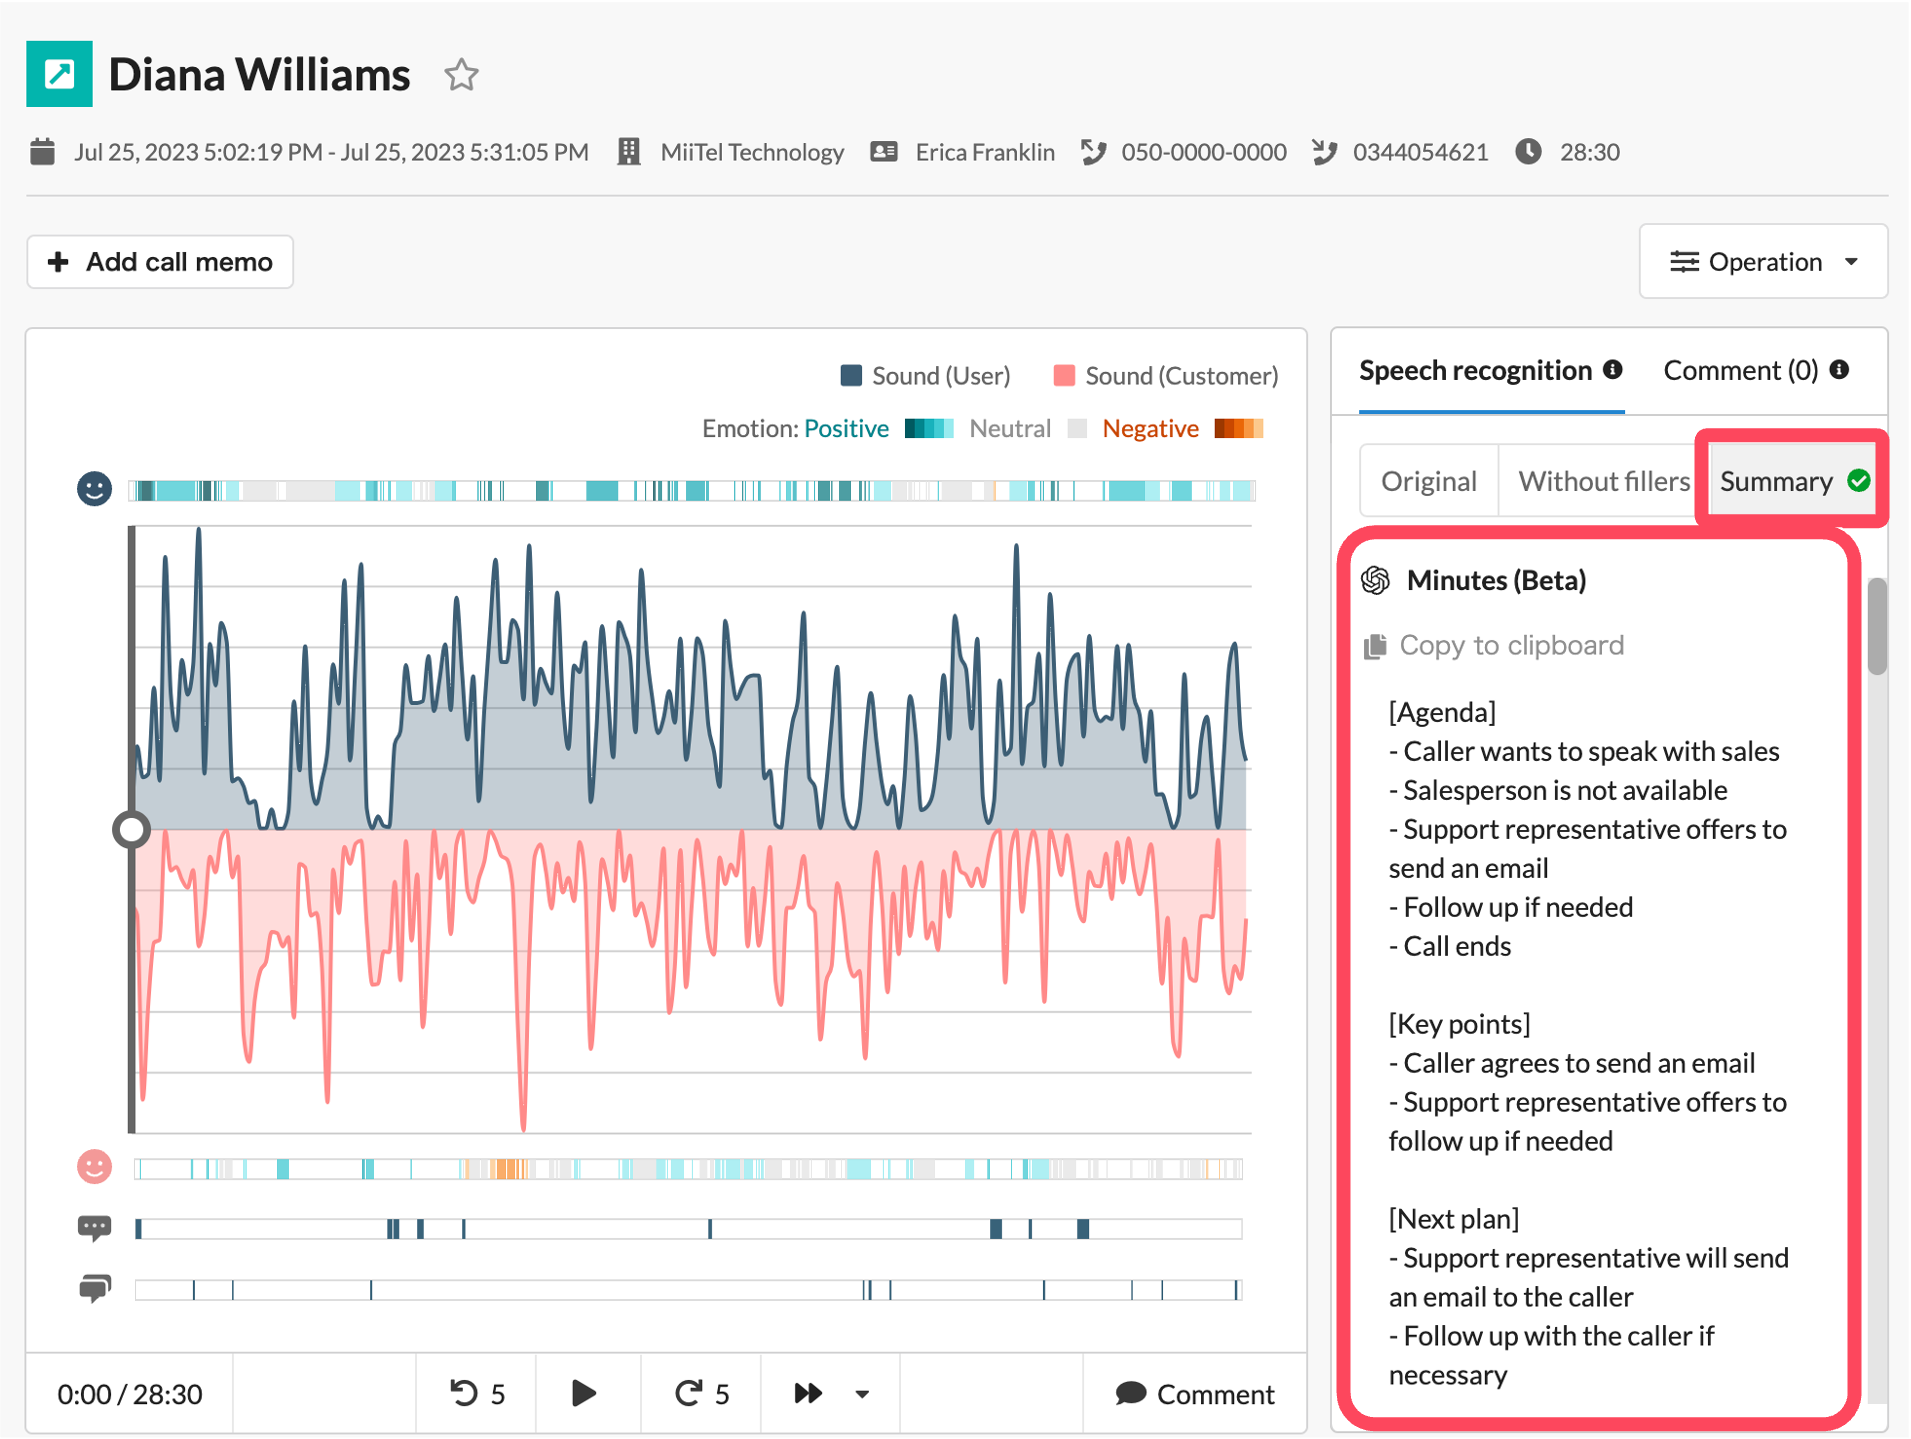Select the Without fillers tab
This screenshot has height=1439, width=1911.
(x=1603, y=481)
